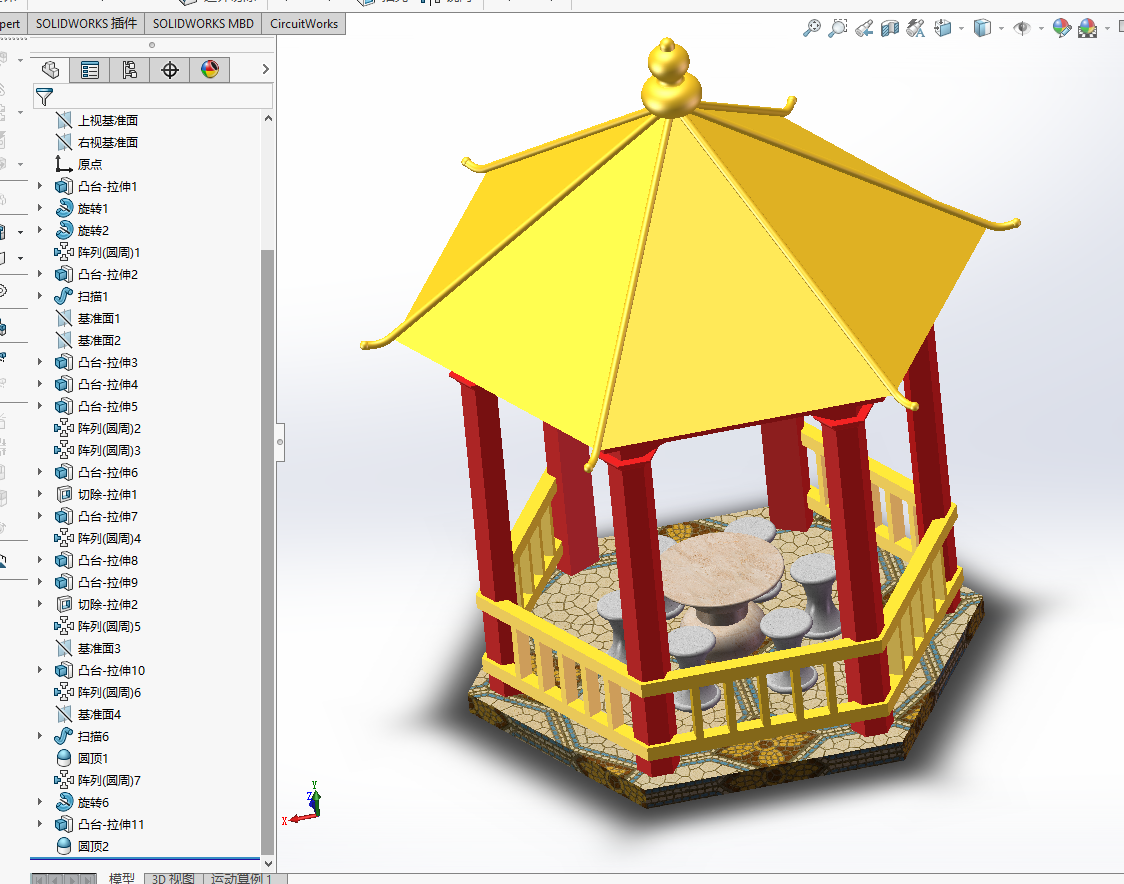This screenshot has width=1124, height=884.
Task: Click the Display Style cube icon
Action: coord(982,28)
